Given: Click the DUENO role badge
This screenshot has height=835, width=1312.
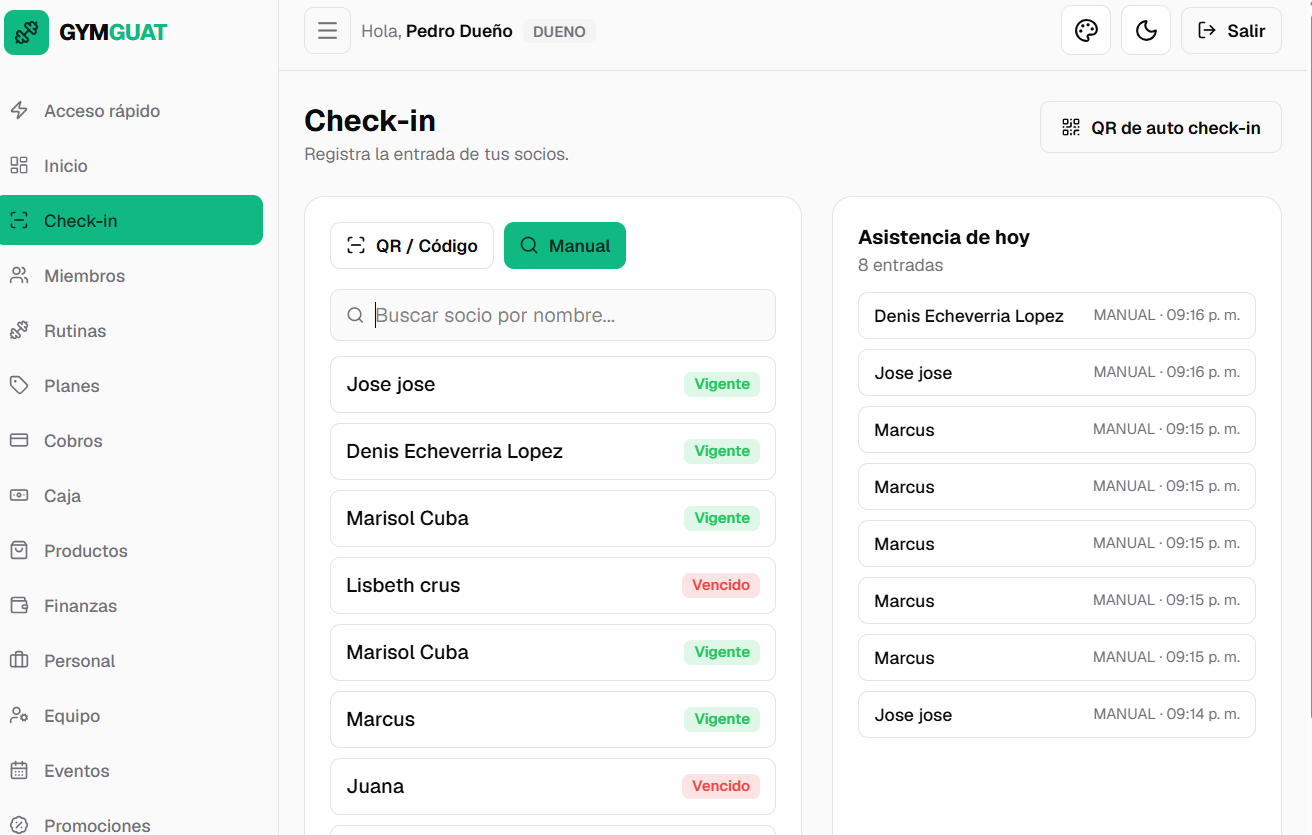Looking at the screenshot, I should [559, 31].
